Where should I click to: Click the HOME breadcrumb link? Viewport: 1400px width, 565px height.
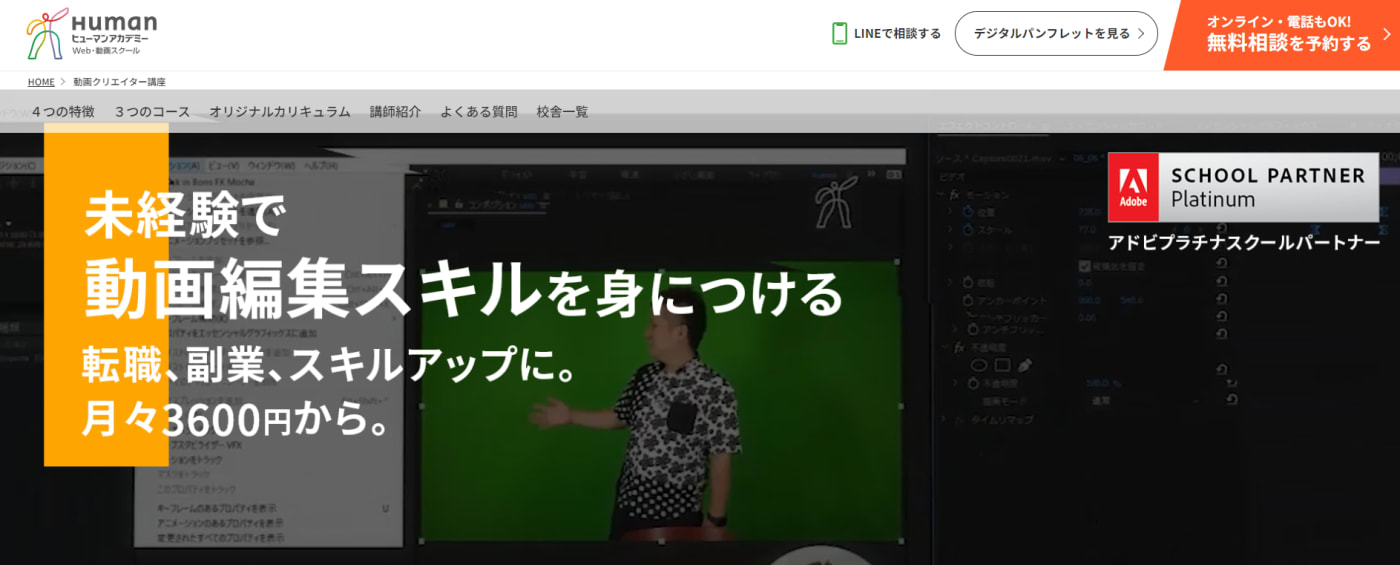tap(41, 82)
